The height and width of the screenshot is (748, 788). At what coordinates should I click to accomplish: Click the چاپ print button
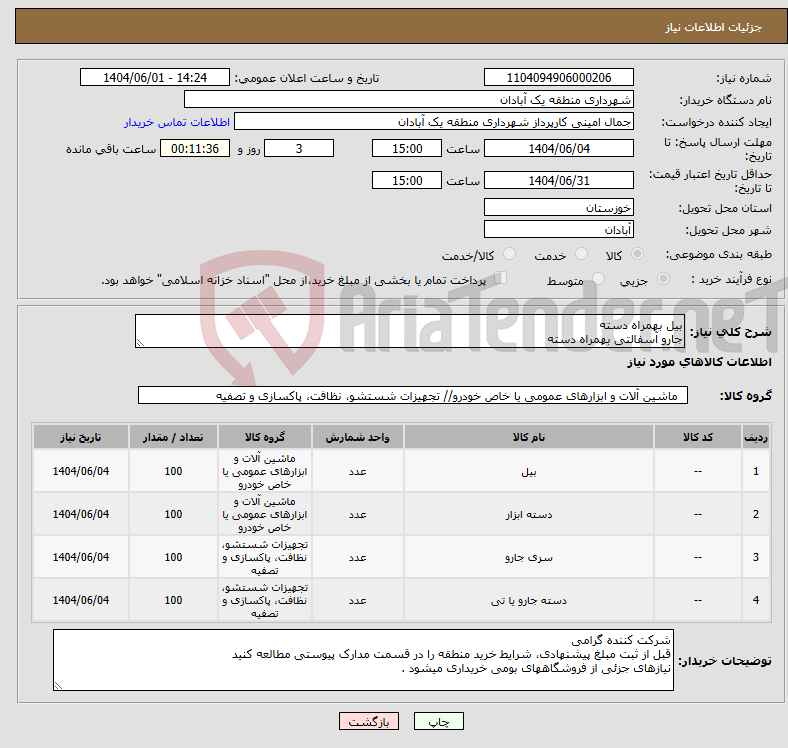pos(439,721)
